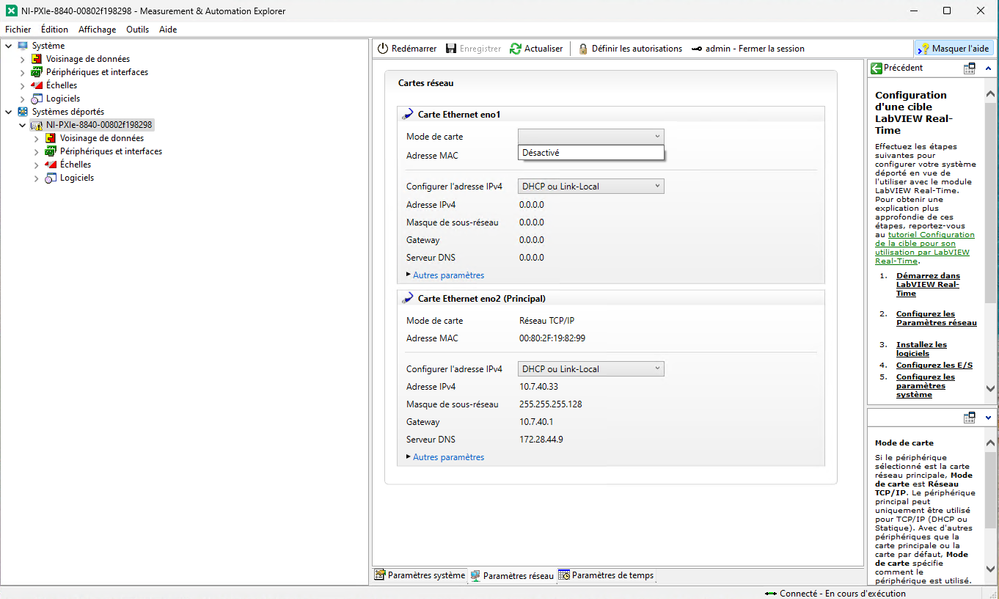Collapse the Systèmes déportés node

coord(9,112)
